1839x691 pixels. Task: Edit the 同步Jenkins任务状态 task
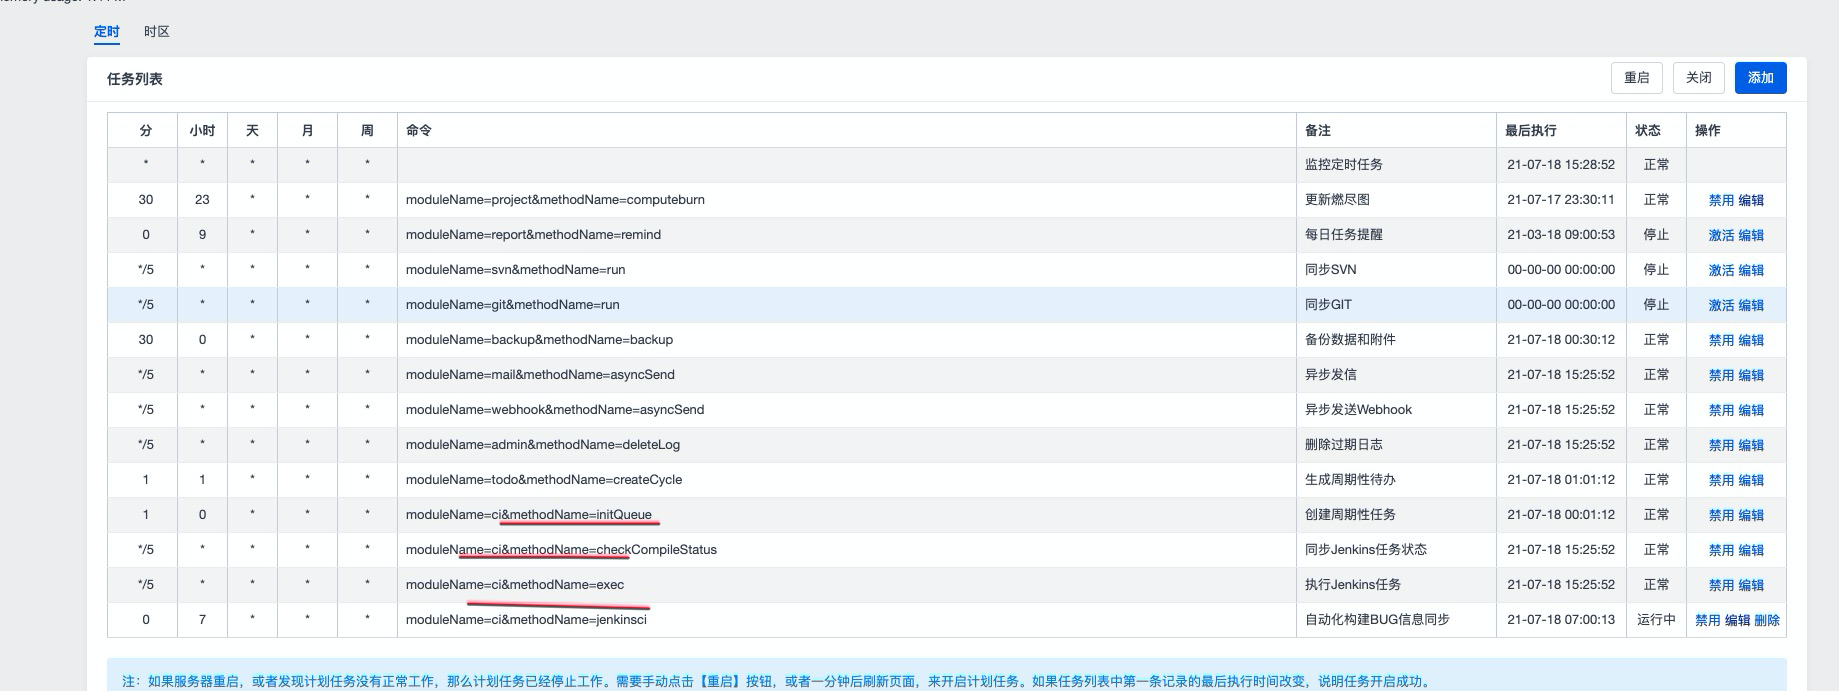(x=1751, y=550)
